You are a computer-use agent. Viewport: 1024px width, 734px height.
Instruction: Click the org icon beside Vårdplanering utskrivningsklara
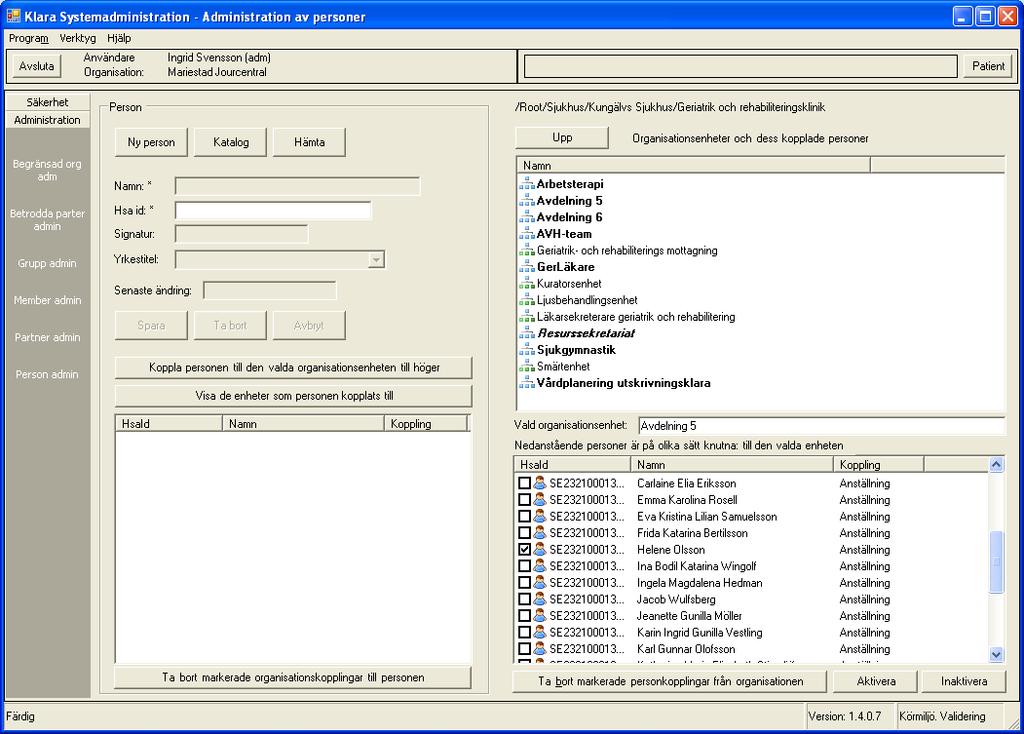click(x=527, y=383)
